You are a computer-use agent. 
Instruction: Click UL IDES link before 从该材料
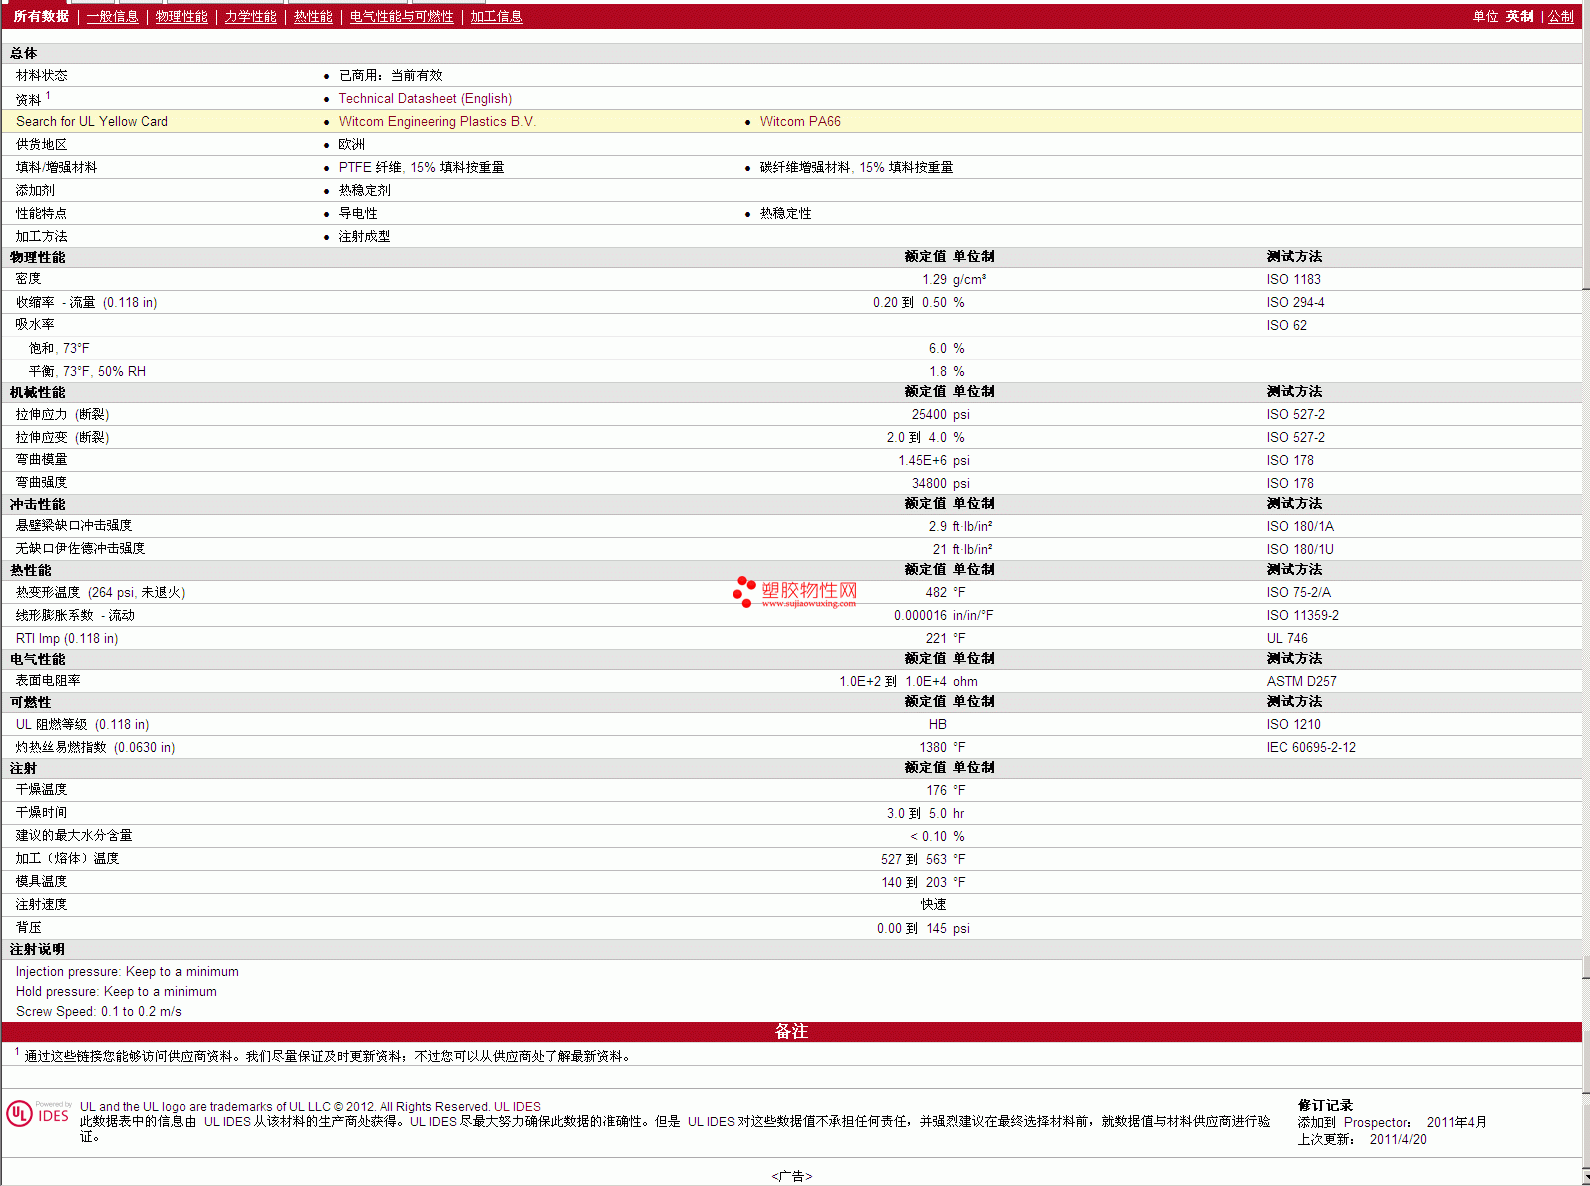[227, 1121]
